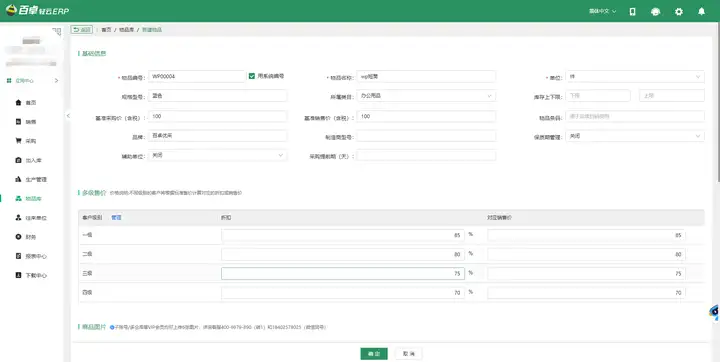Click the shopping cart 采购 icon
Viewport: 720px width, 362px height.
click(18, 141)
